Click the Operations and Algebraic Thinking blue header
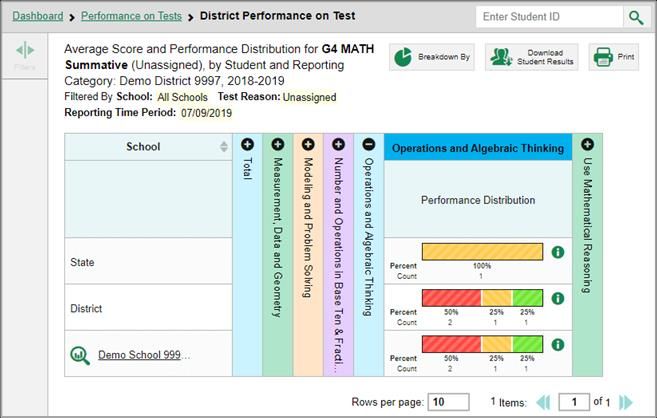 pos(478,147)
